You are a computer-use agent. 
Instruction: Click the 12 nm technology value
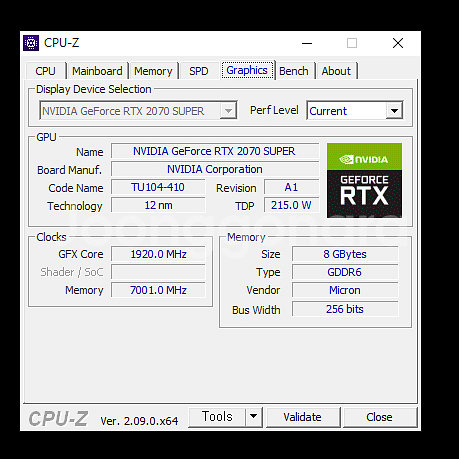[x=158, y=205]
